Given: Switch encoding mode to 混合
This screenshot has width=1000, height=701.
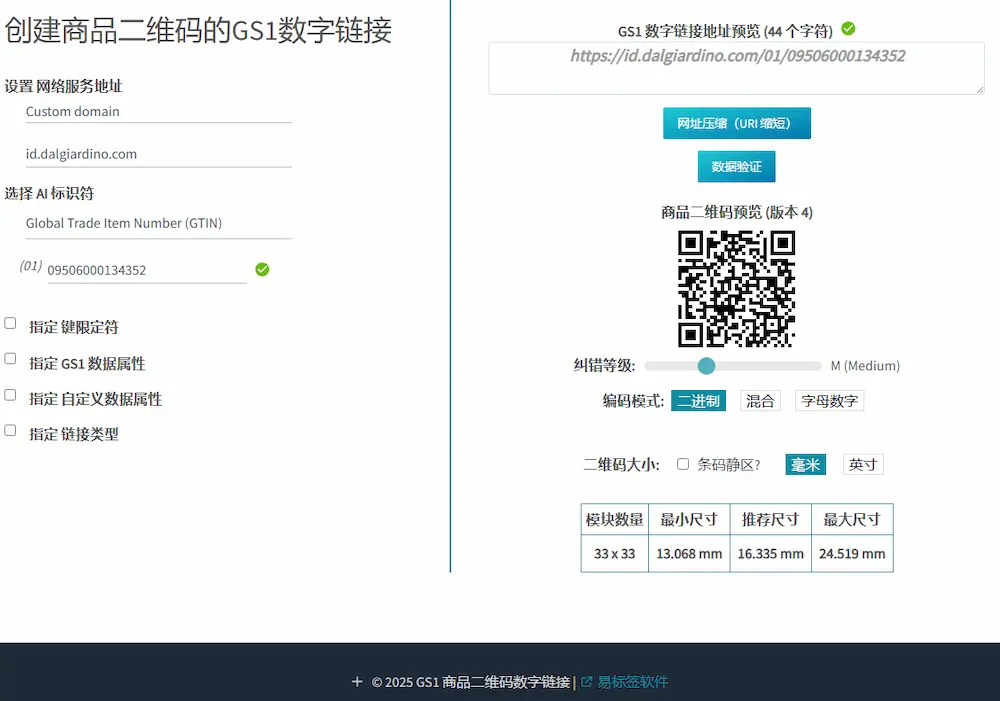Looking at the screenshot, I should pos(760,401).
